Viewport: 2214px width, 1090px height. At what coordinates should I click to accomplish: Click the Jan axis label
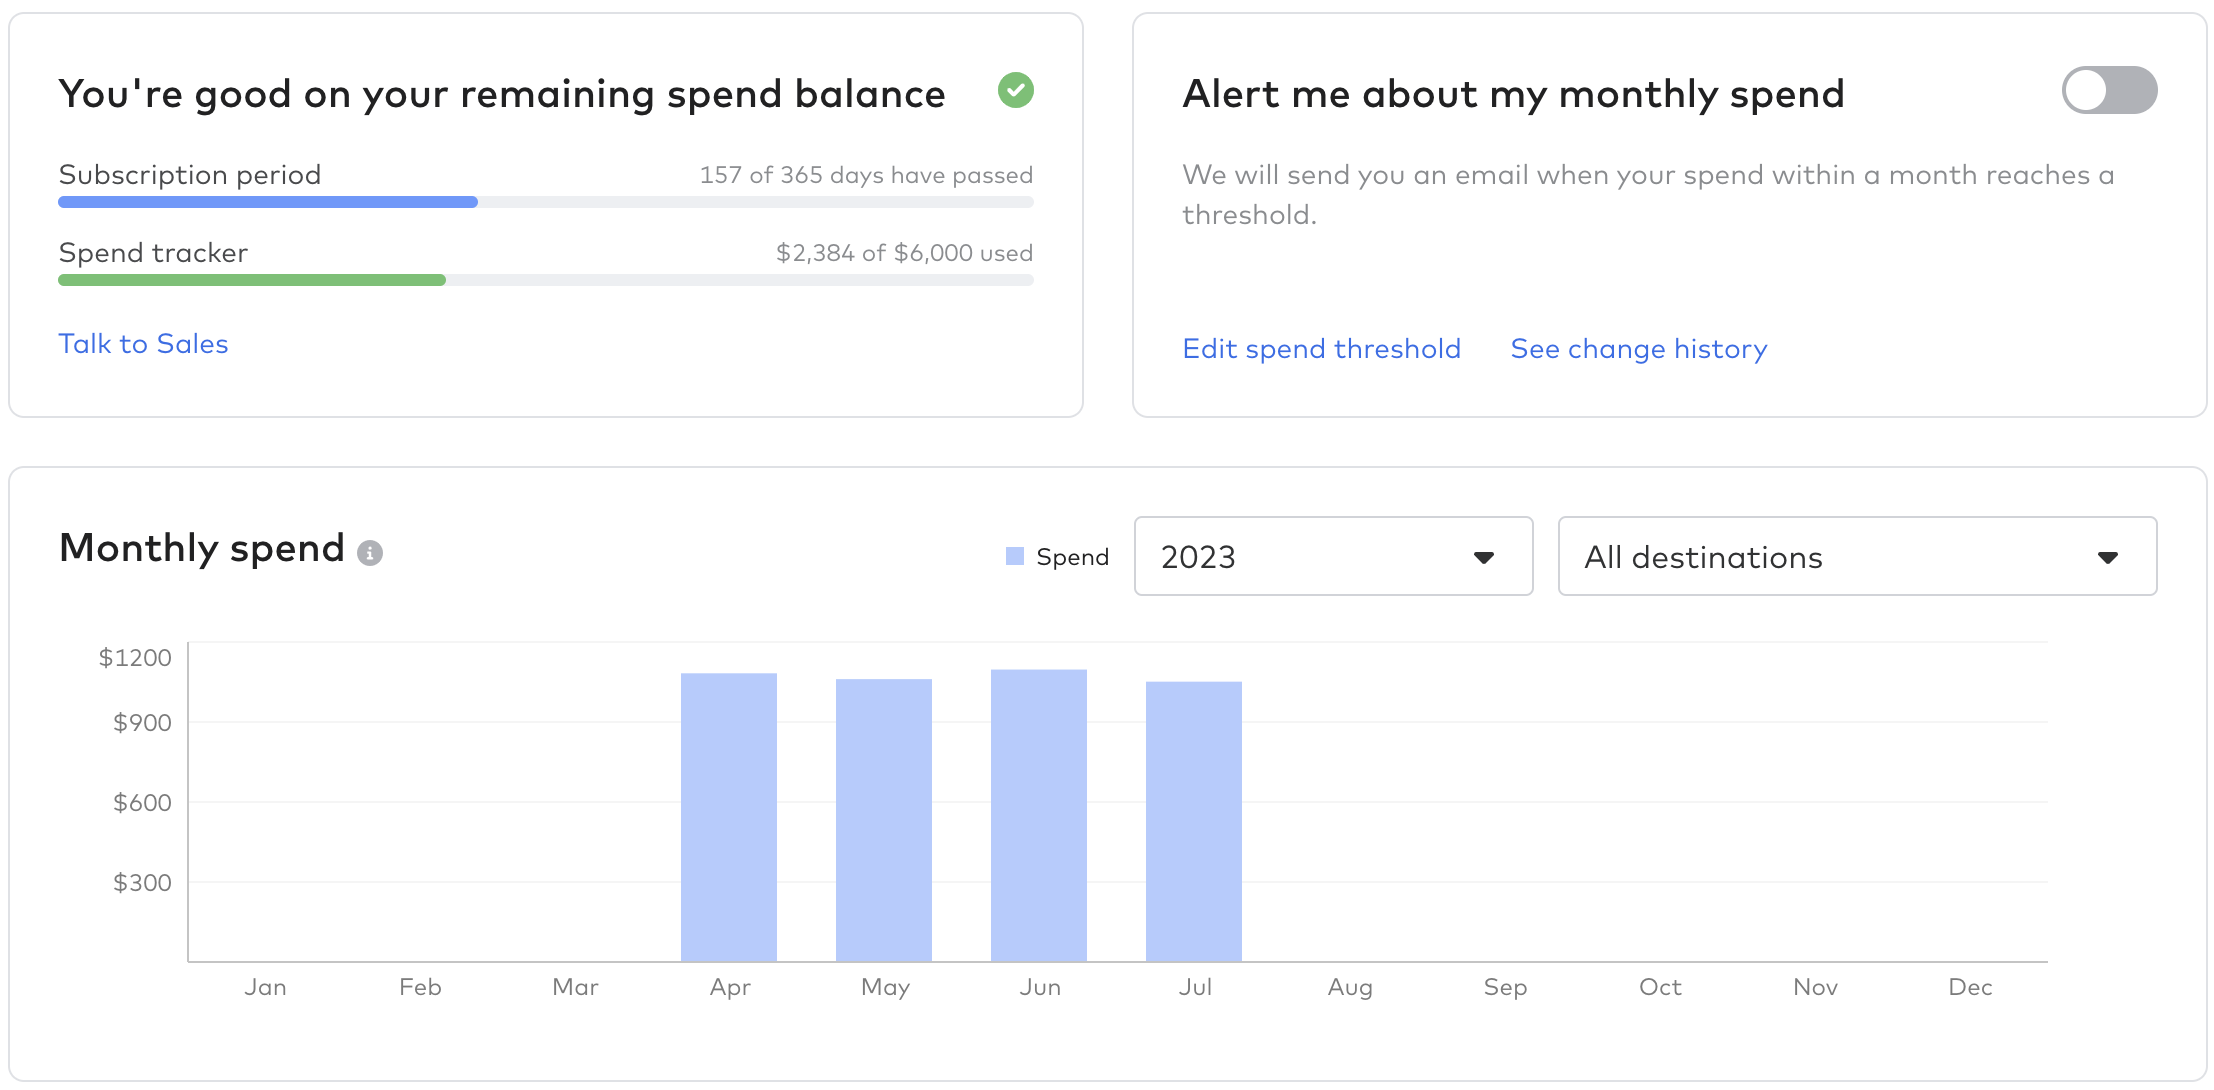(x=265, y=987)
